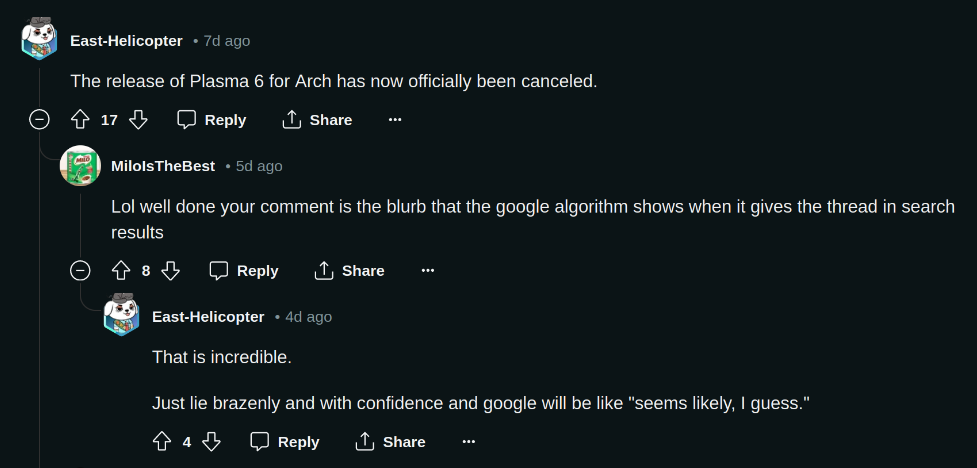
Task: Reply to MiloIsTheBest's comment
Action: click(244, 270)
